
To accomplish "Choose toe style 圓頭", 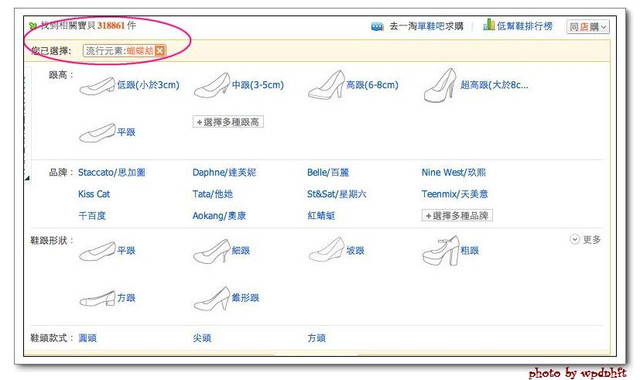I will pyautogui.click(x=87, y=338).
